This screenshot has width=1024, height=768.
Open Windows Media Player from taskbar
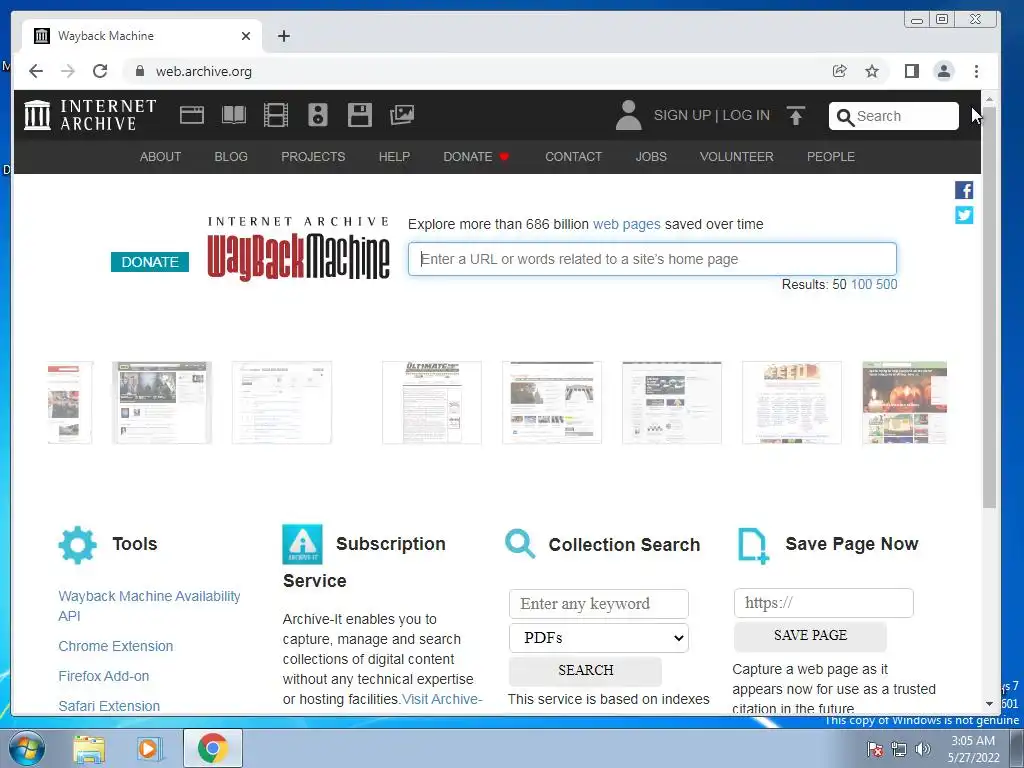point(149,749)
